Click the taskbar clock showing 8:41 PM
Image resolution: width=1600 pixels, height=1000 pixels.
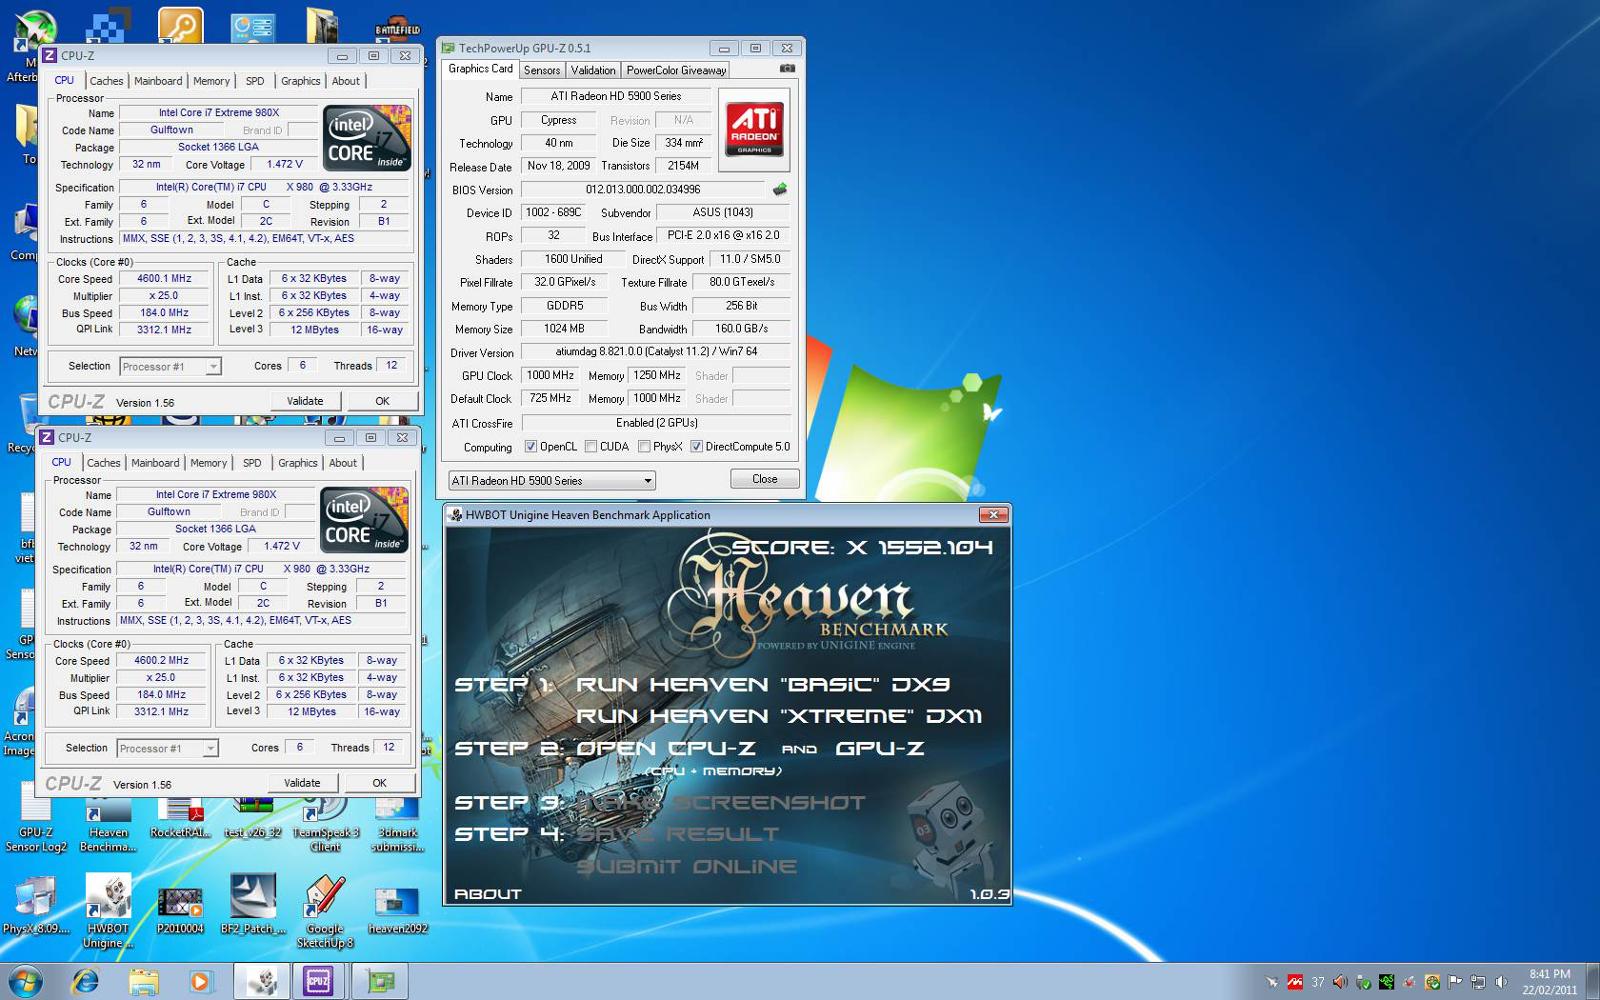[1550, 982]
